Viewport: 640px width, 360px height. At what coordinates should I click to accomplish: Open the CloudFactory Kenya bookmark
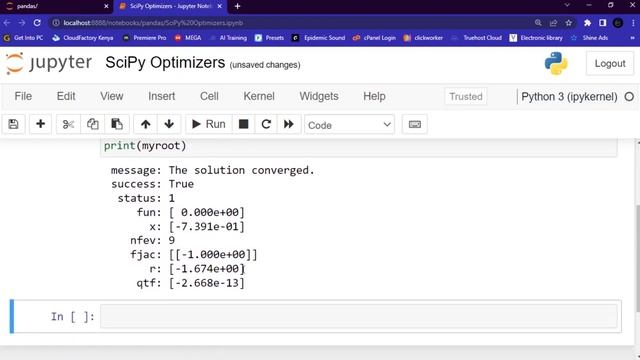coord(83,38)
